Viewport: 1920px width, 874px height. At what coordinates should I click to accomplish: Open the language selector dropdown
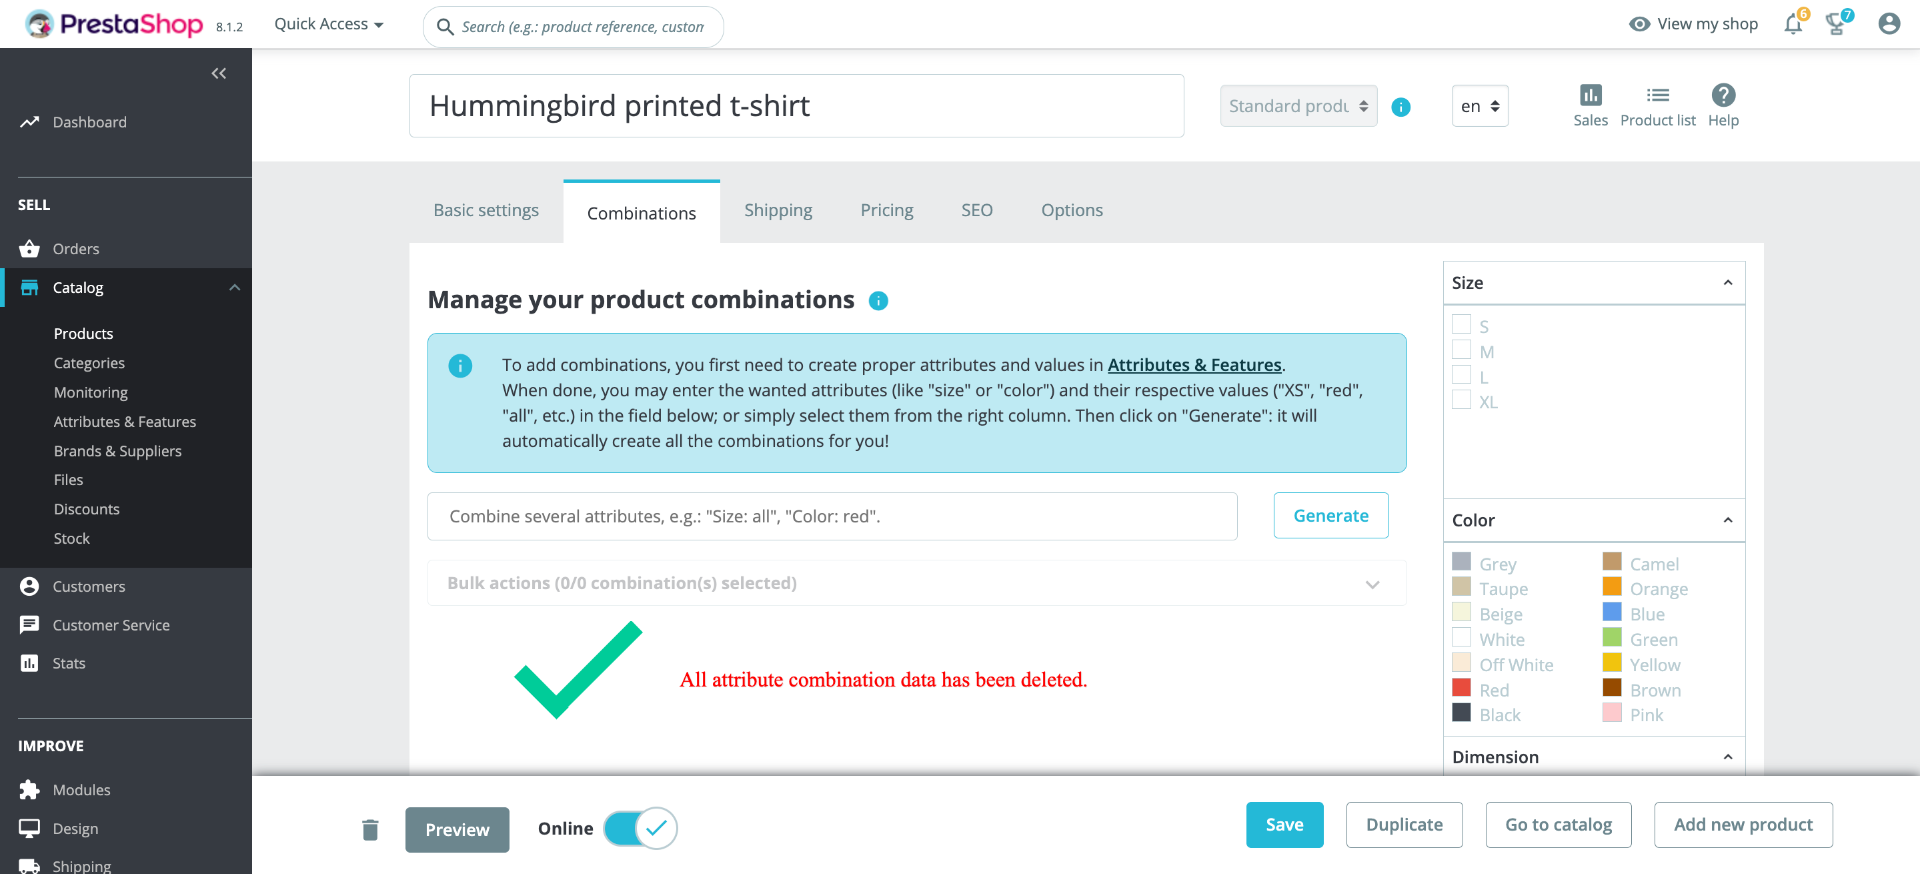pos(1480,106)
